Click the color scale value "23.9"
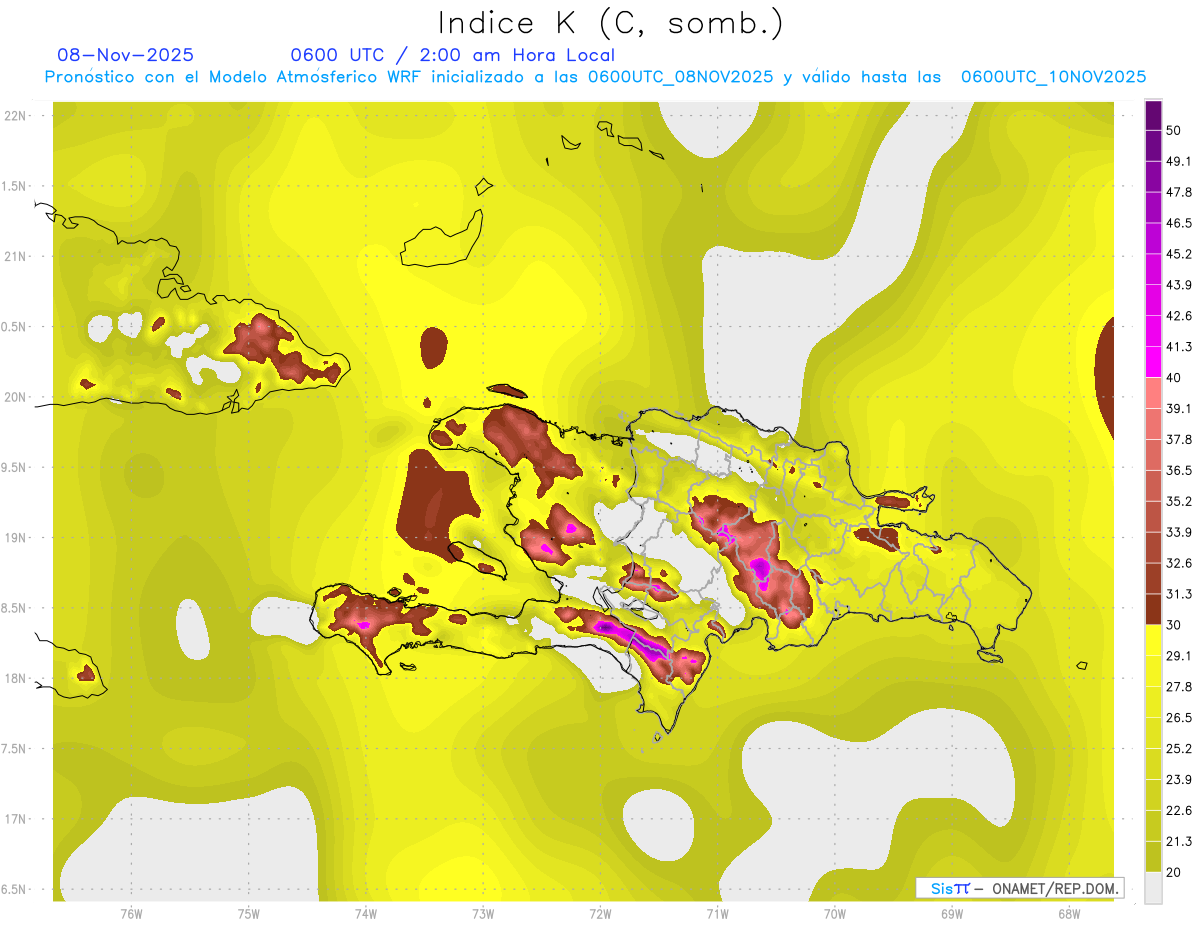Screen dimensions: 1200x927 pyautogui.click(x=1179, y=780)
